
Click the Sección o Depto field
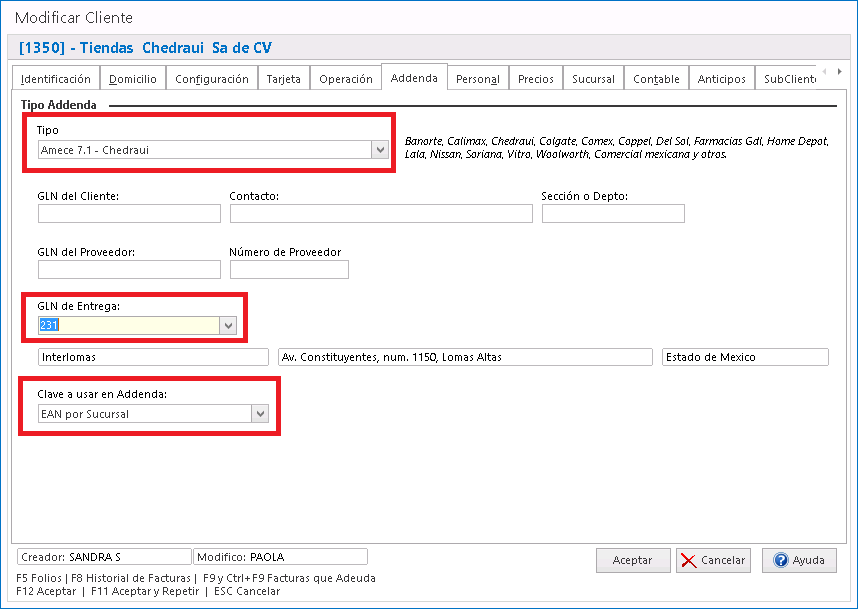[613, 214]
